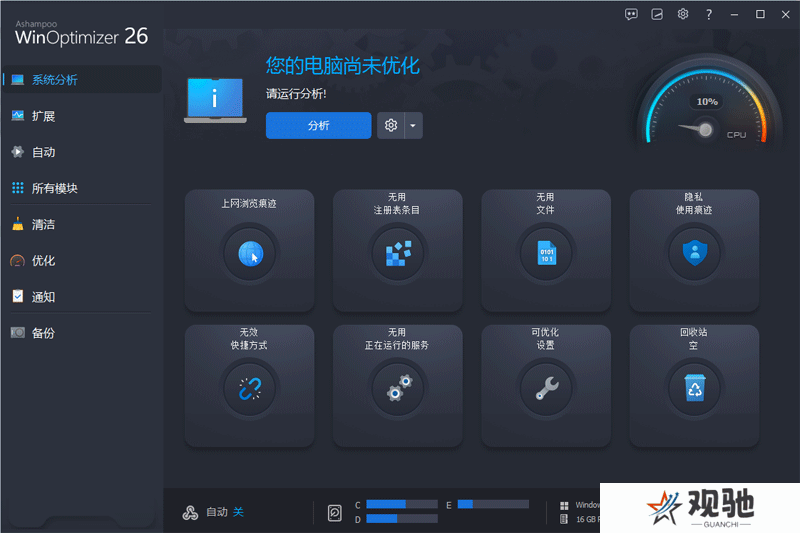The height and width of the screenshot is (533, 800).
Task: Click the 优化 speedometer icon in the sidebar
Action: (x=18, y=261)
